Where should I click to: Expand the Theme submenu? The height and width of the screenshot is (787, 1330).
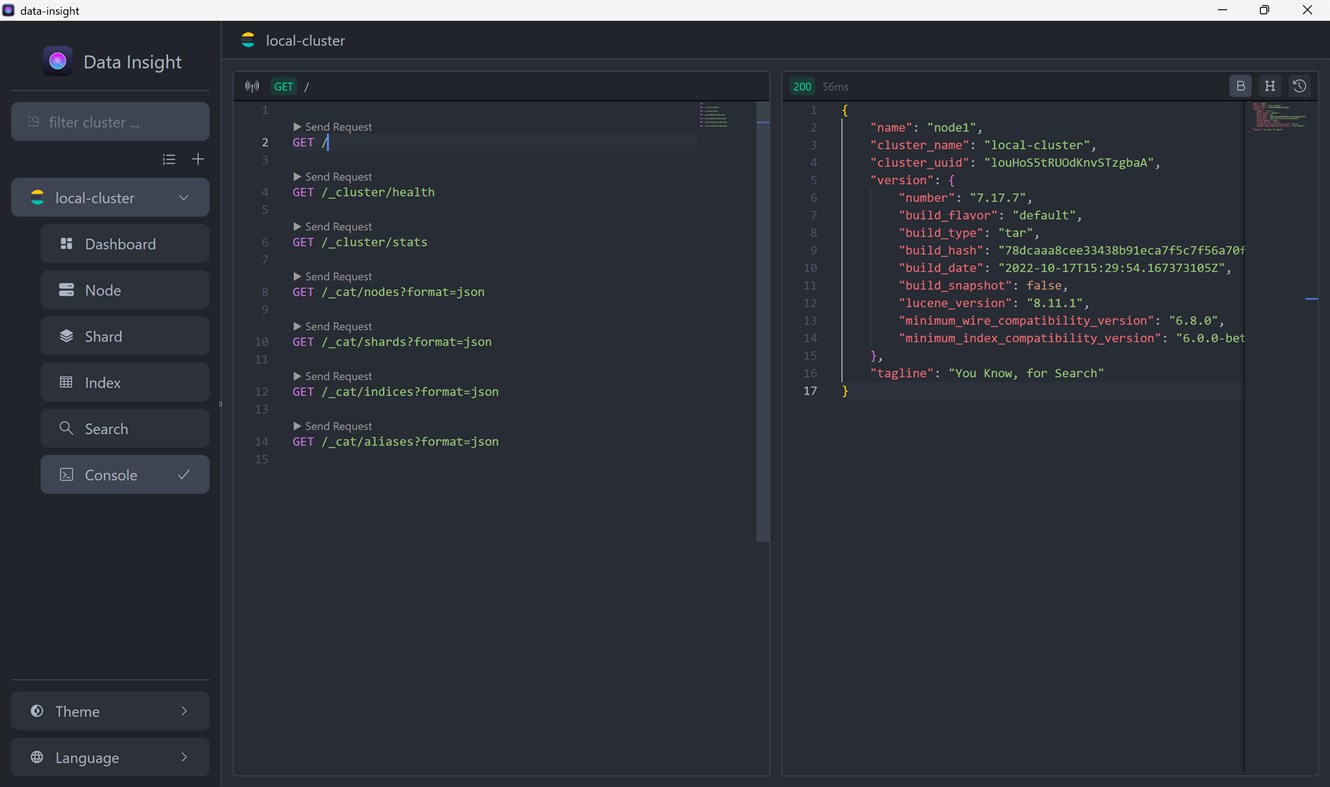[110, 711]
